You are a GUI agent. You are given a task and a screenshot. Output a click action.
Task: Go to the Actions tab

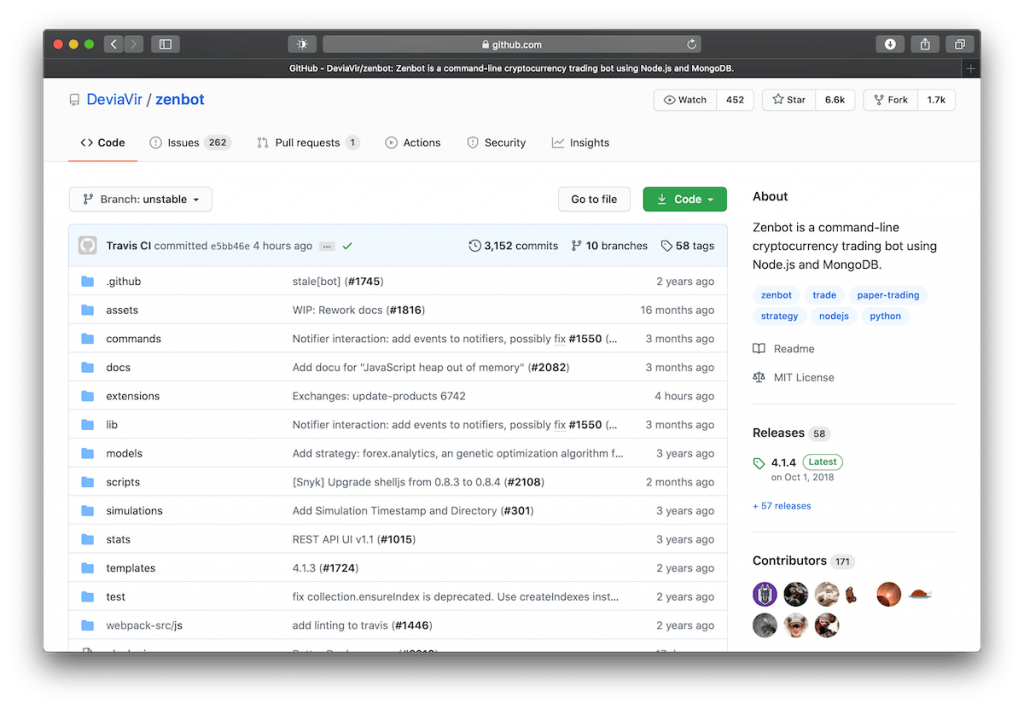(413, 143)
